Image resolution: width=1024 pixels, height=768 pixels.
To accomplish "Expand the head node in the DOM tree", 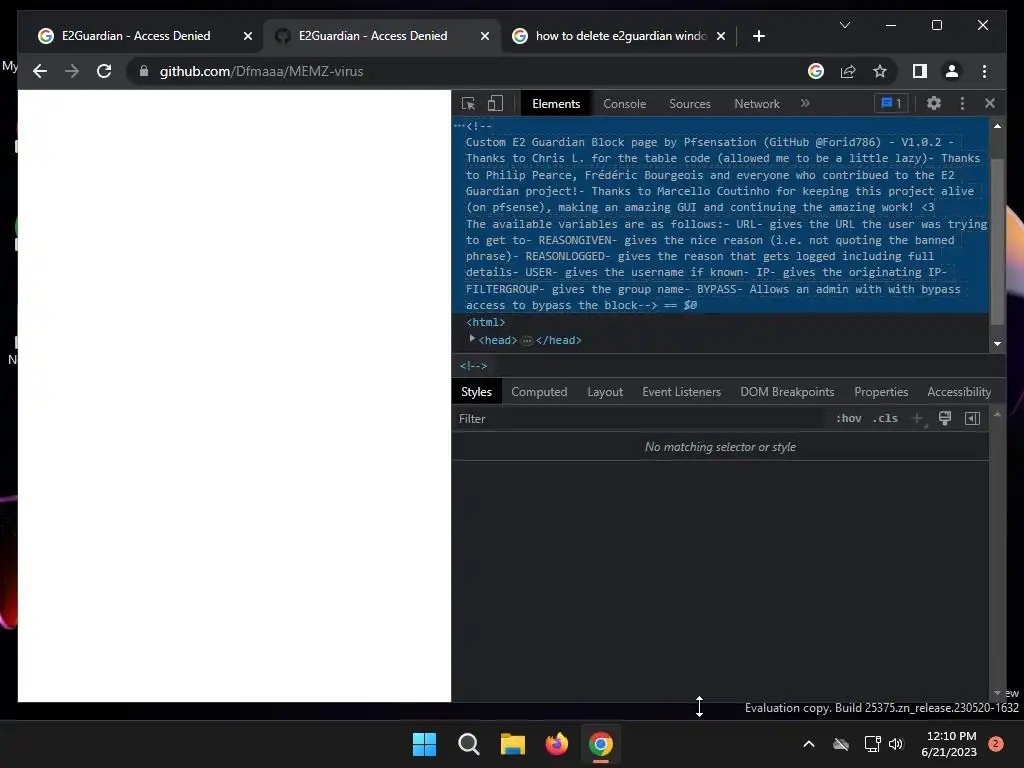I will point(472,339).
